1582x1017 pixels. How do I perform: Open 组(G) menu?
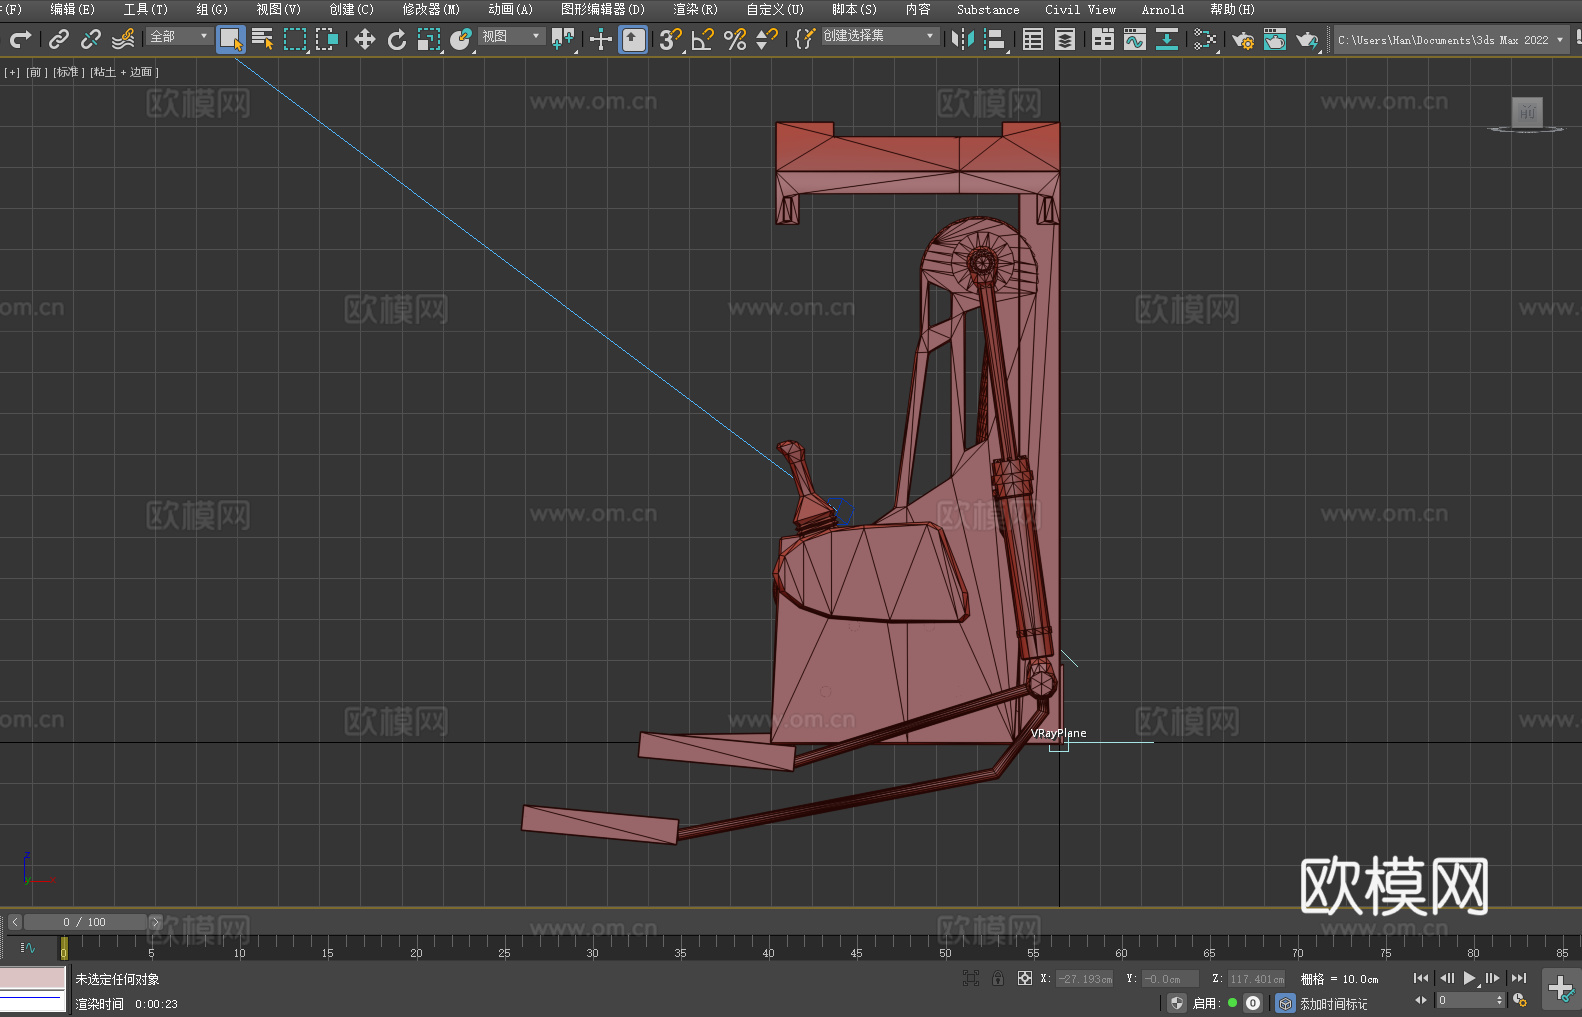[x=212, y=9]
